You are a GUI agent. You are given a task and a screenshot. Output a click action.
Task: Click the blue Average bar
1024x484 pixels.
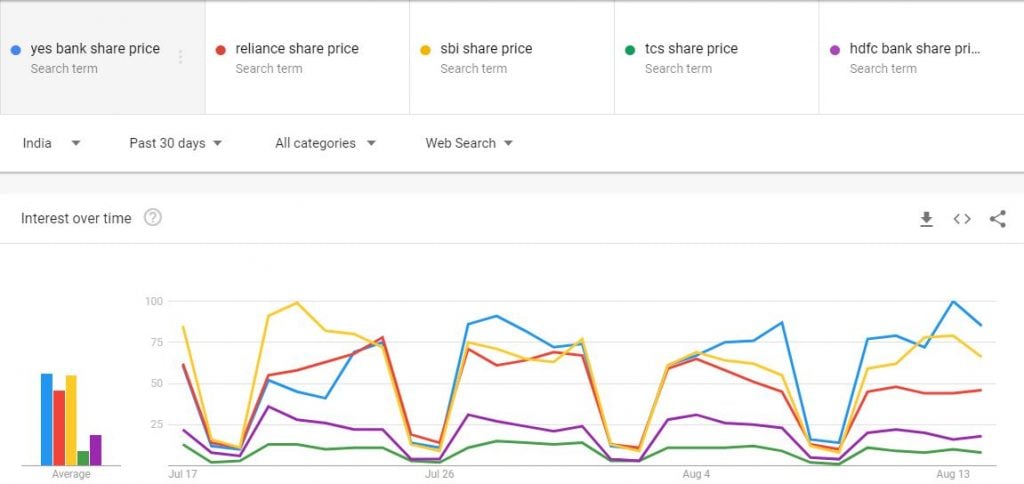tap(46, 419)
